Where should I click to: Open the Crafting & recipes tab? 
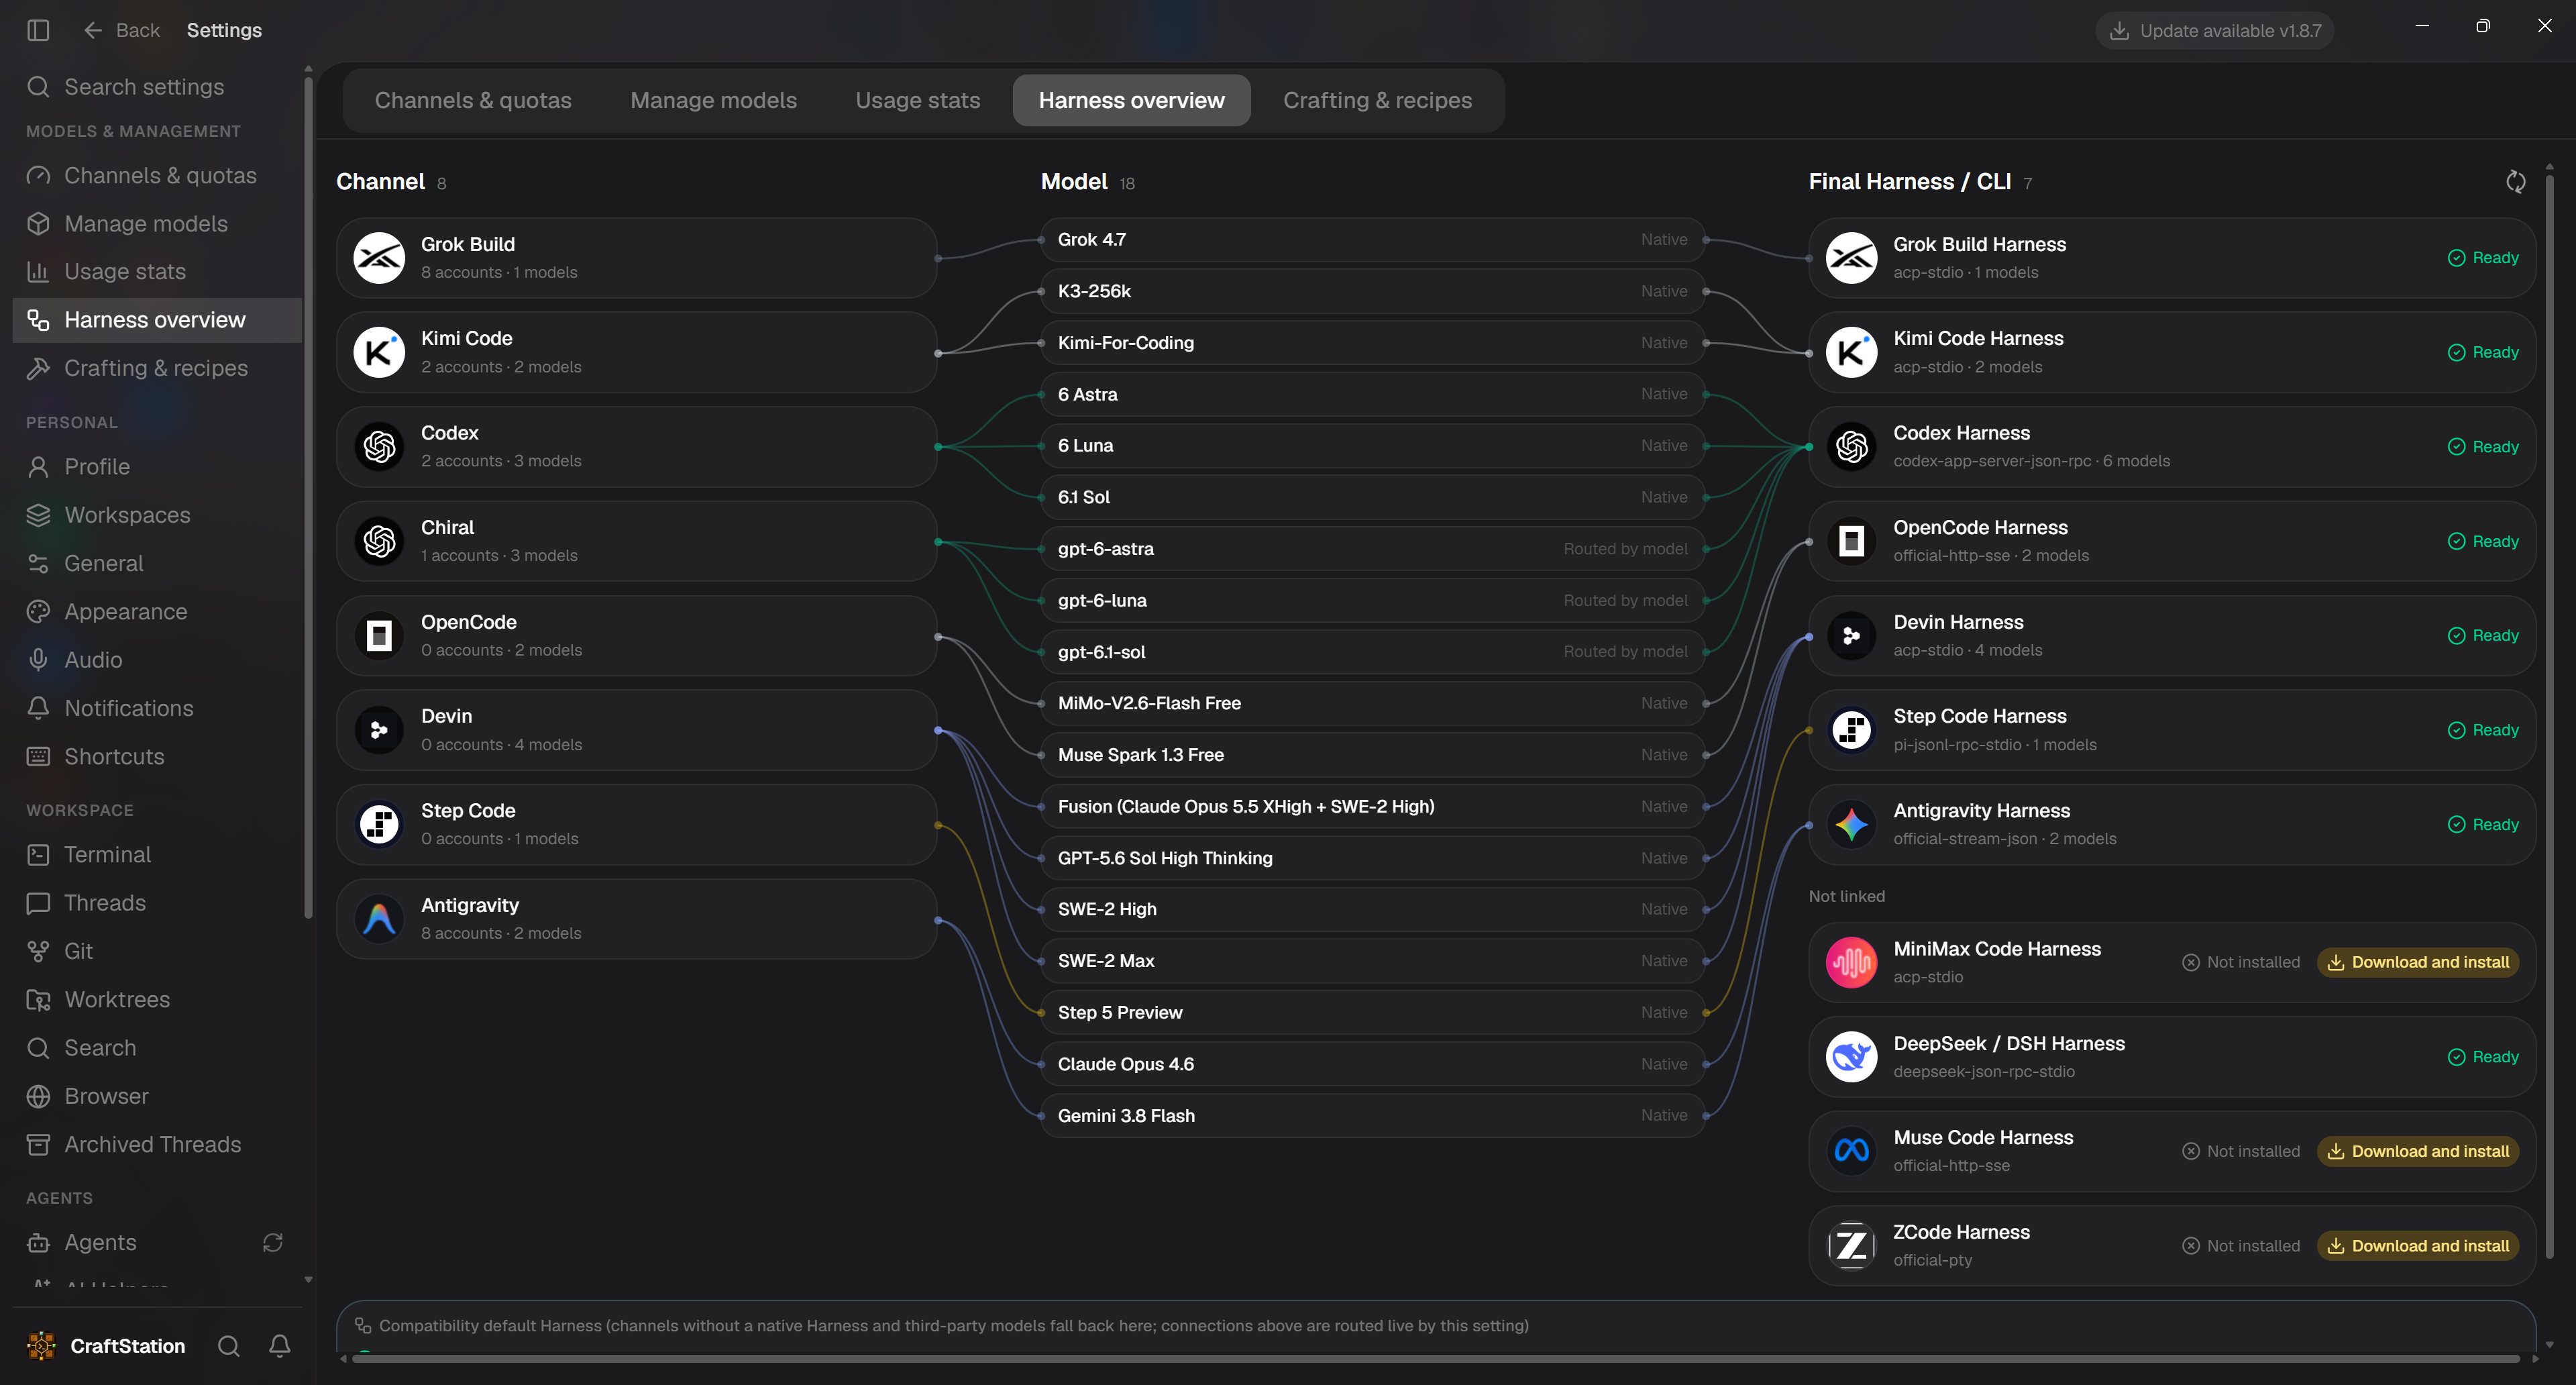1377,100
